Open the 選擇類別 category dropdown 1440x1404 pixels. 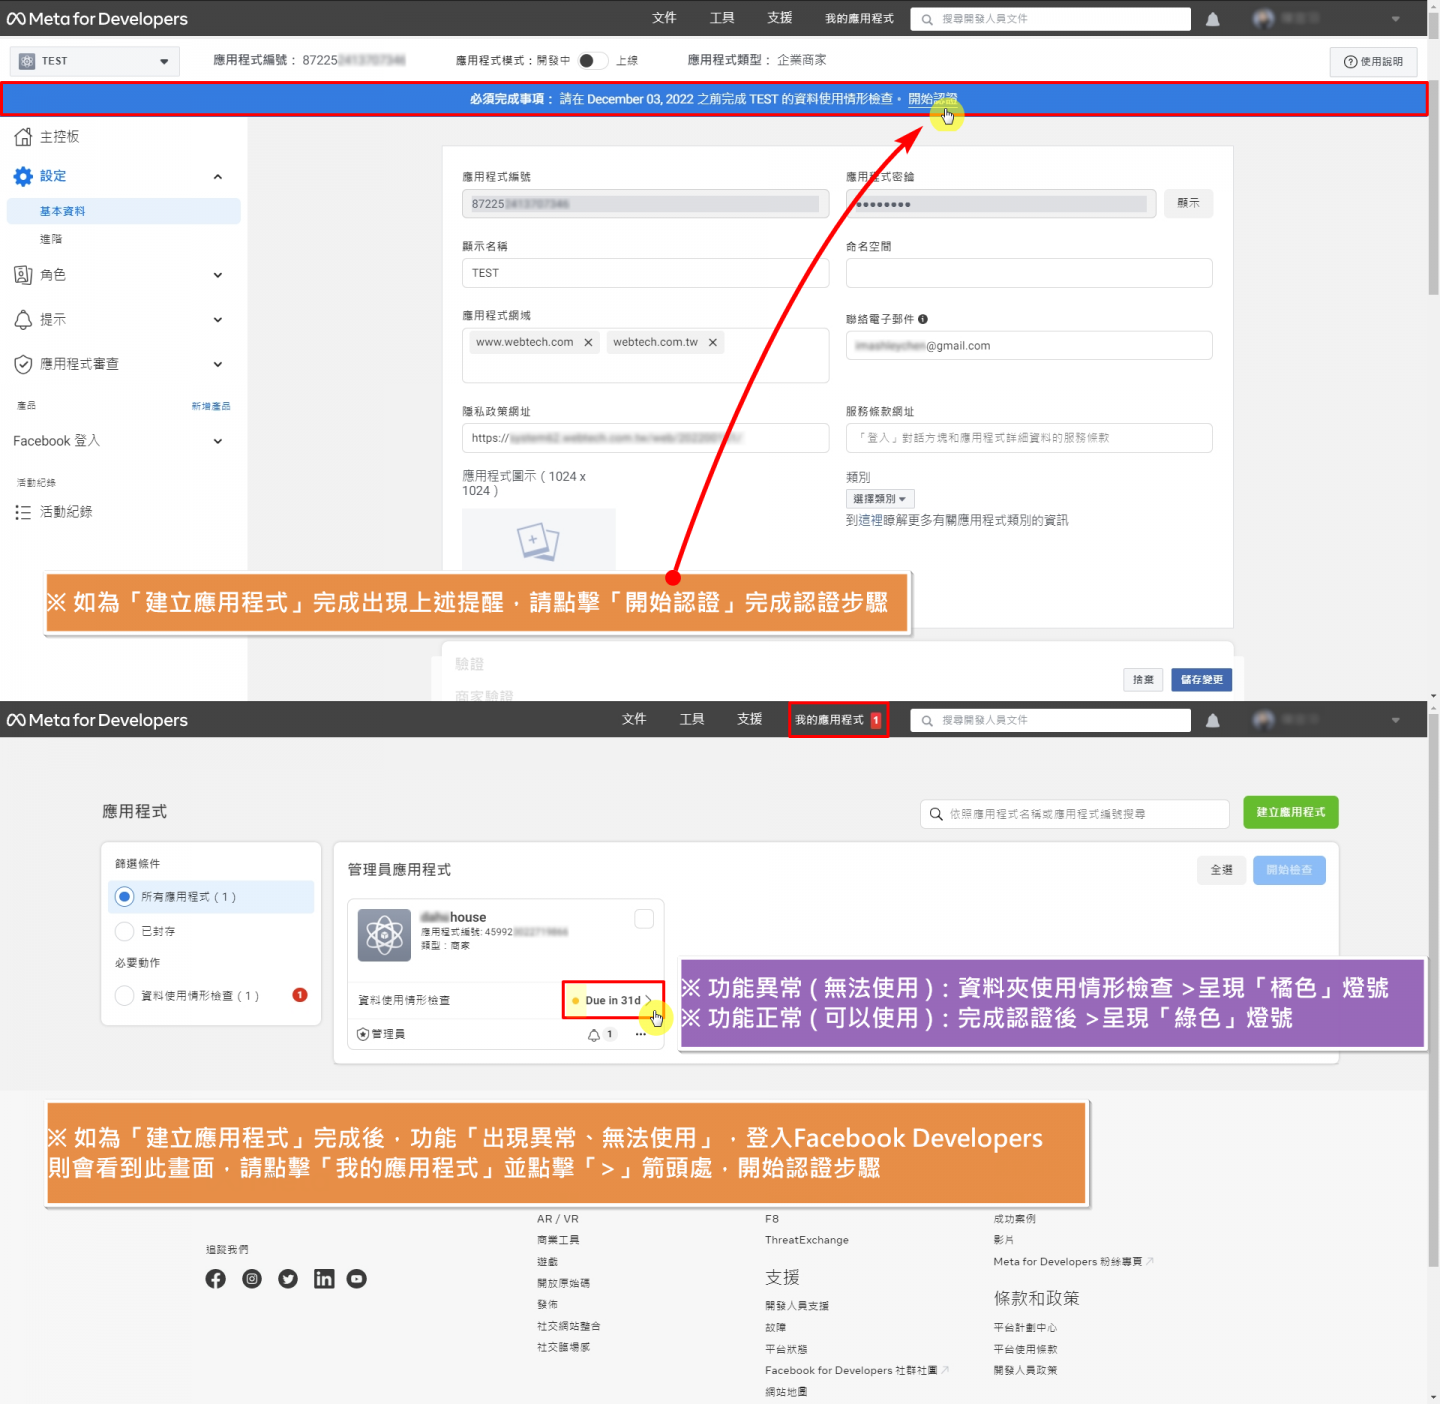(x=879, y=499)
